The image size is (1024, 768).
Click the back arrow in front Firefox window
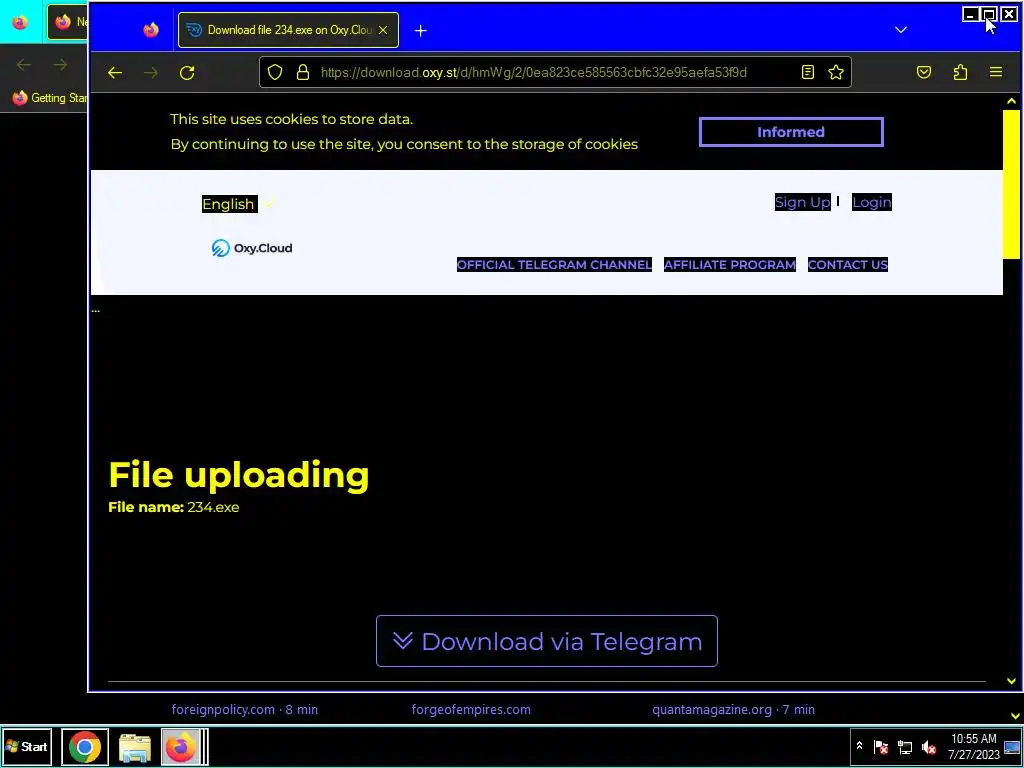(x=115, y=72)
